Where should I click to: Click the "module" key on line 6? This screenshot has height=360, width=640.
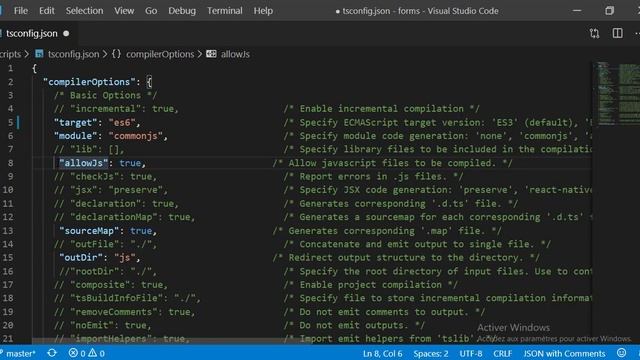(76, 136)
